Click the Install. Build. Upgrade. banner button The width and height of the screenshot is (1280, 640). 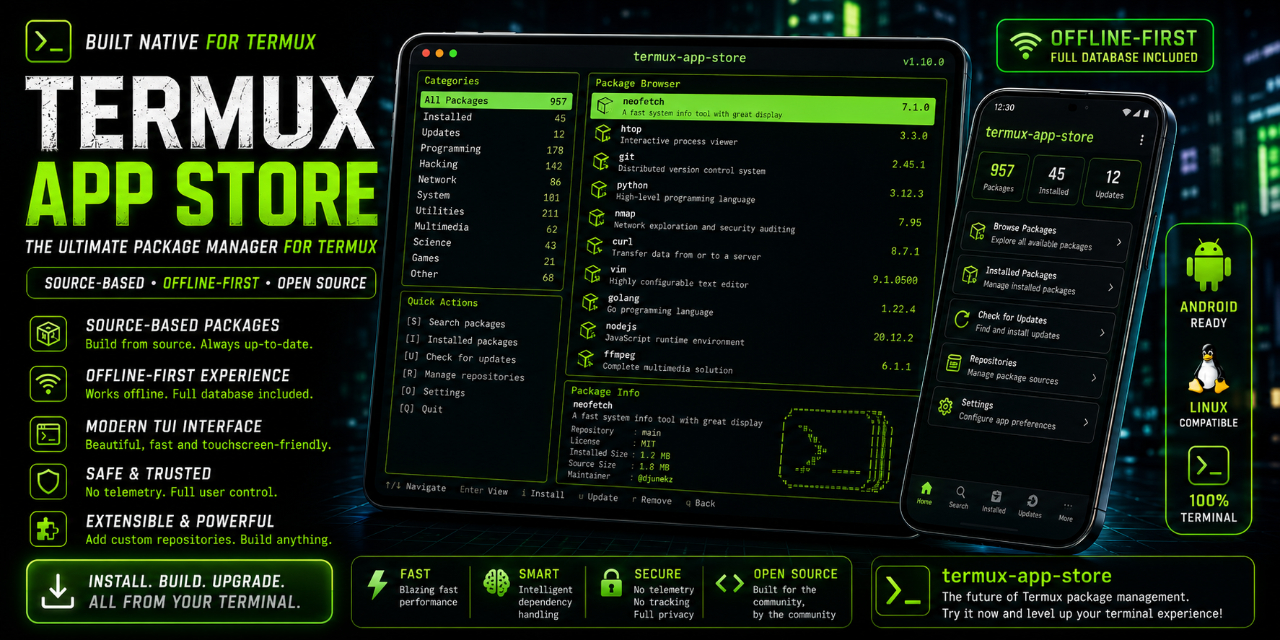pyautogui.click(x=180, y=590)
